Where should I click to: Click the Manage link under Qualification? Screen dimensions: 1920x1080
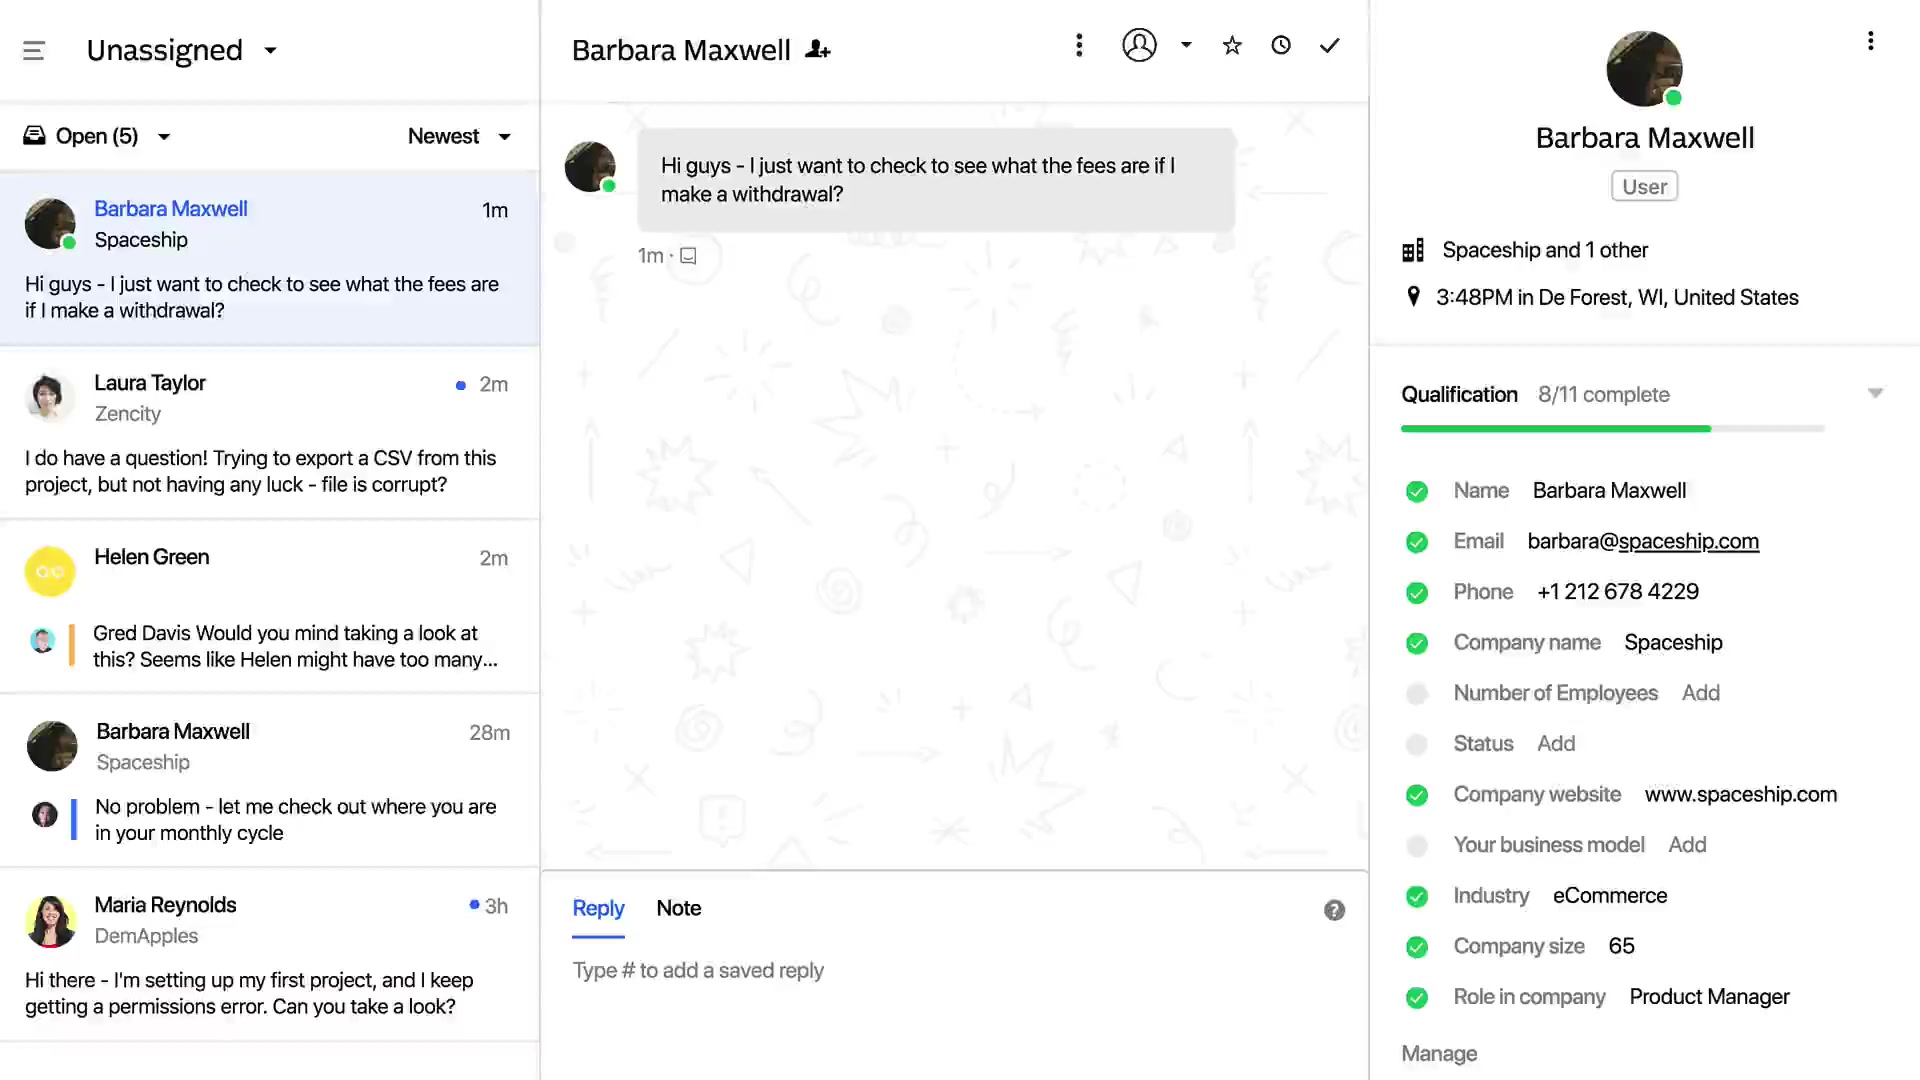1439,1053
